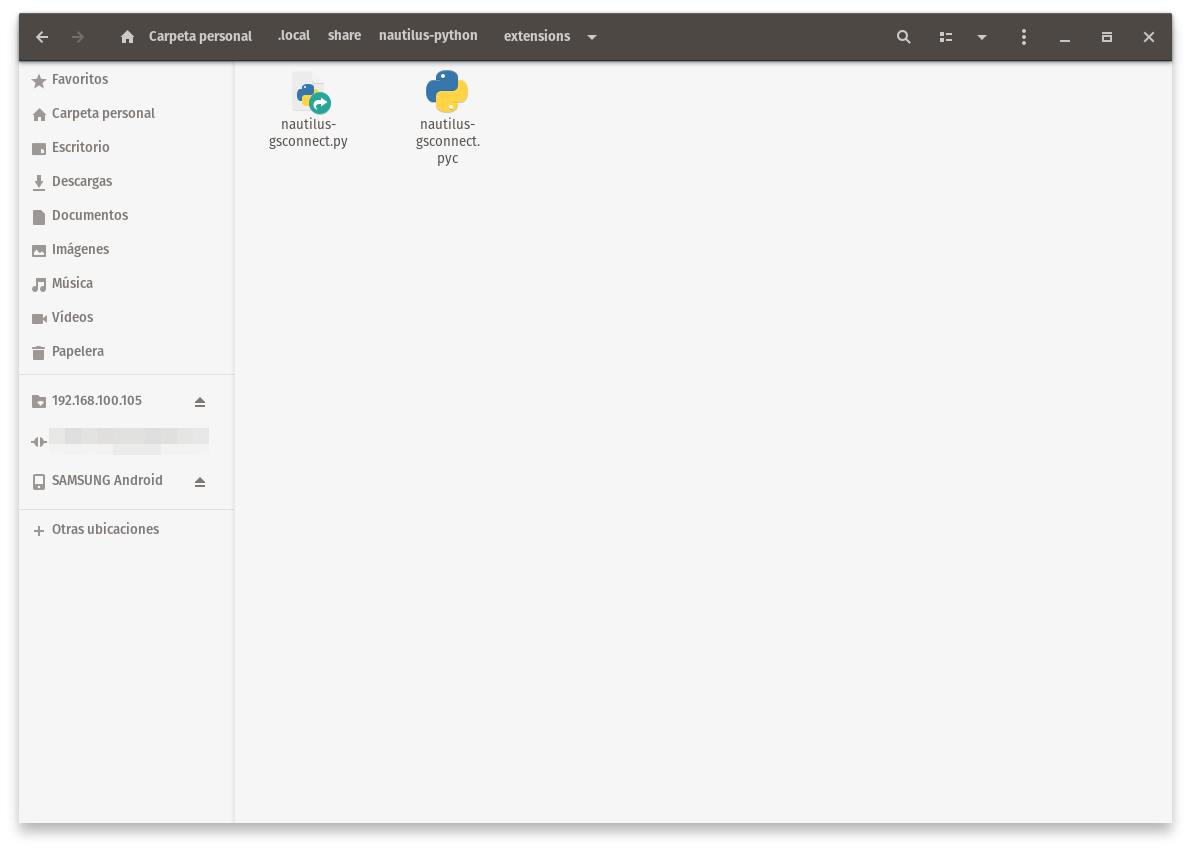
Task: Click the home icon in the header bar
Action: 127,36
